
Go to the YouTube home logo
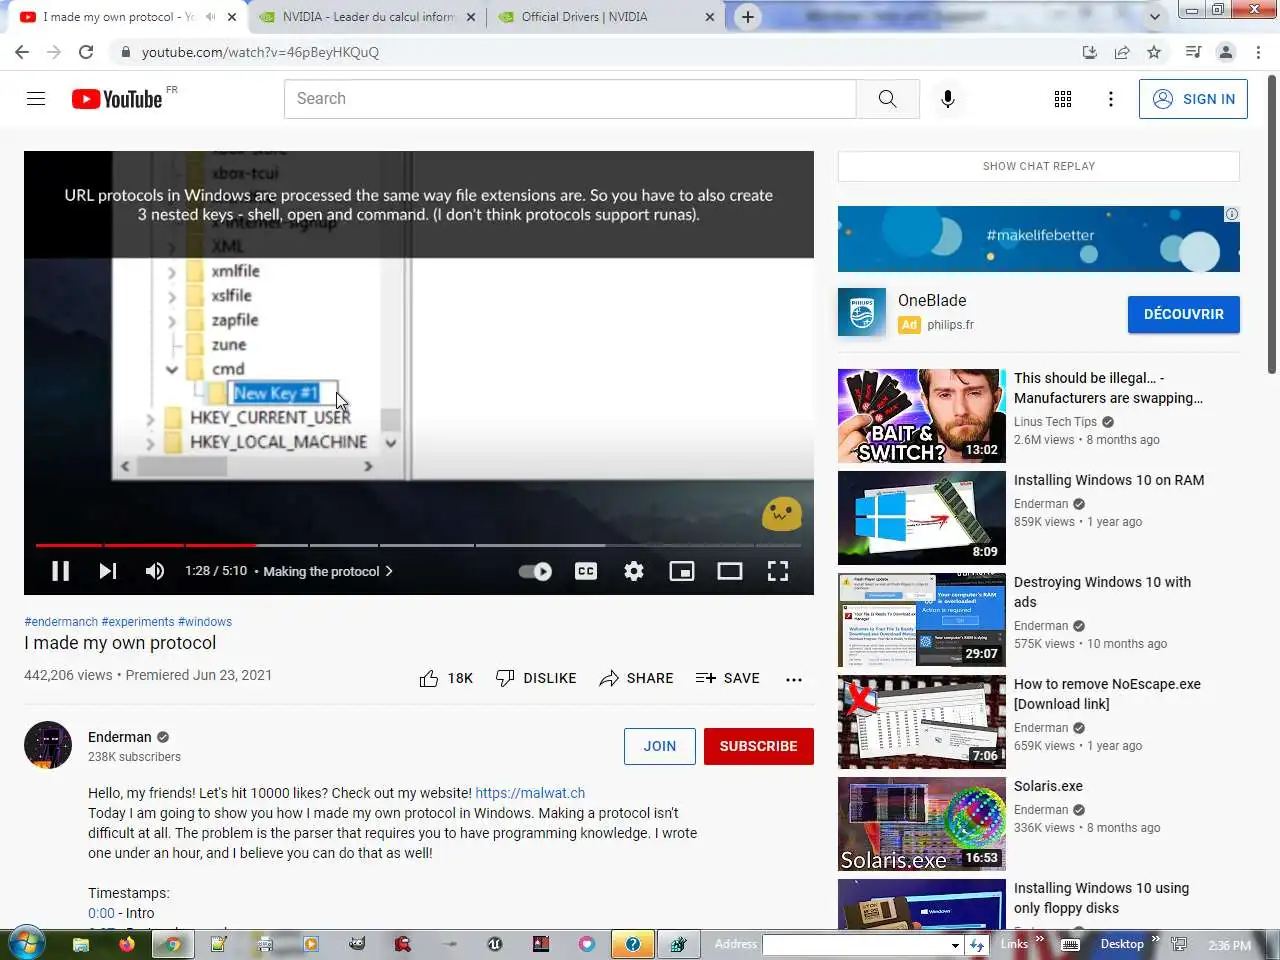click(x=117, y=99)
